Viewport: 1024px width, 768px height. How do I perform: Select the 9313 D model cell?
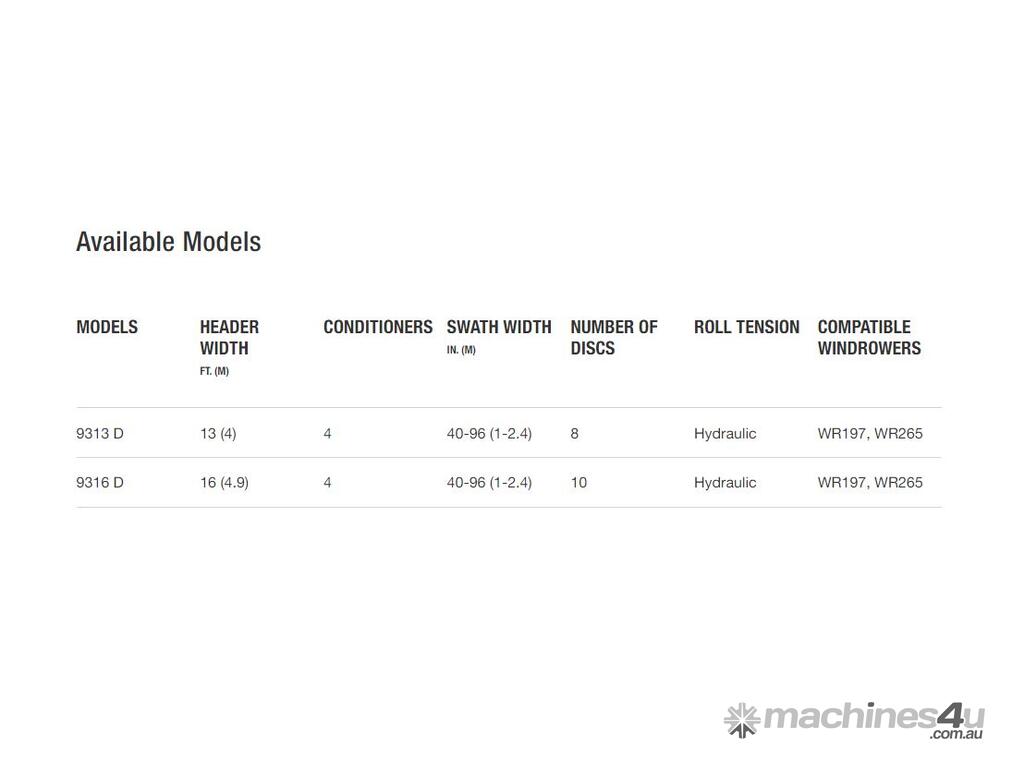(100, 434)
